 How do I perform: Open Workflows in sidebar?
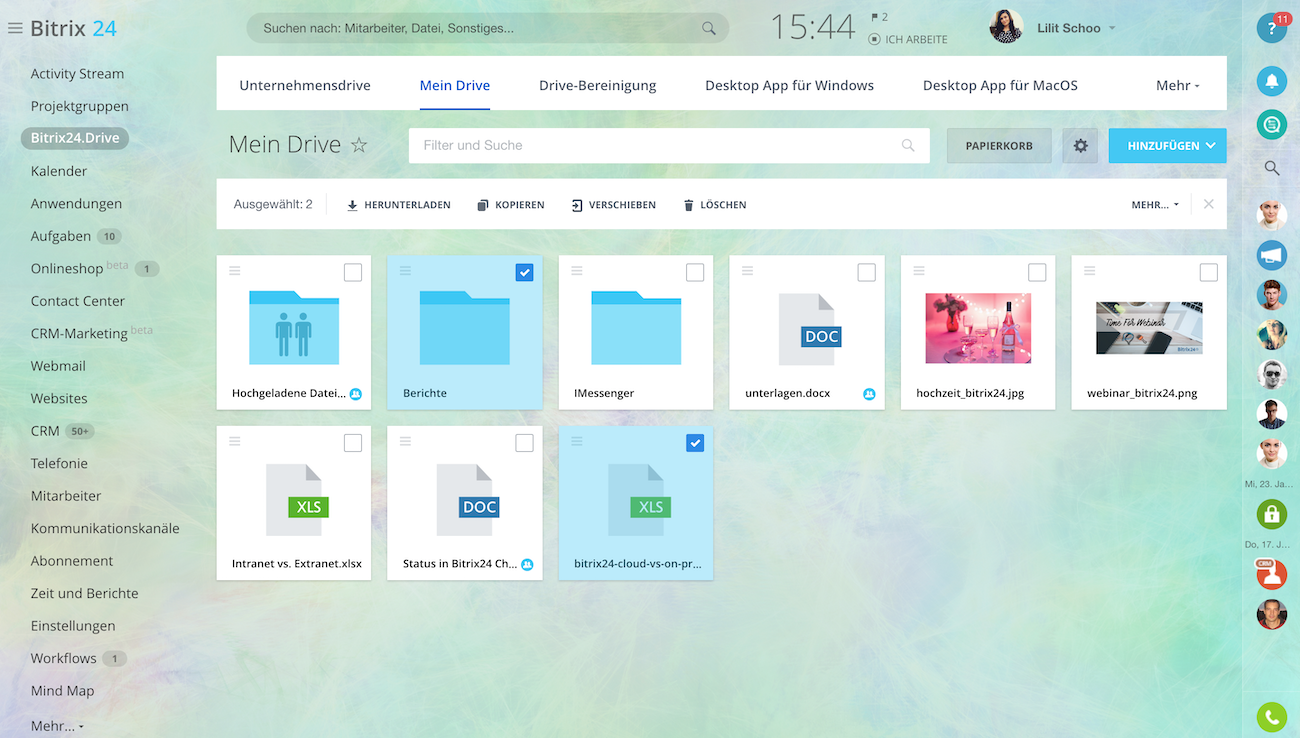pyautogui.click(x=63, y=658)
